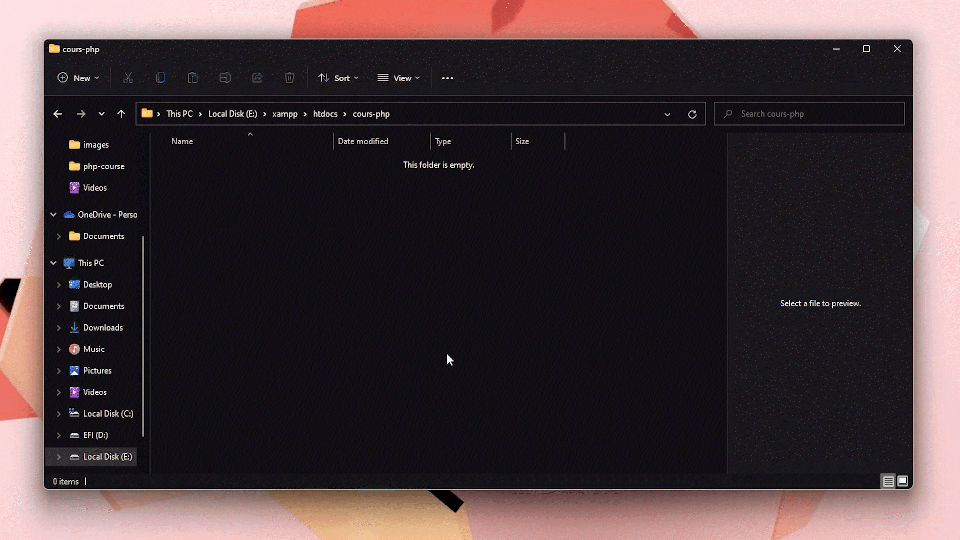Screen dimensions: 960x540
Task: Sort by the Date modified column
Action: 363,141
